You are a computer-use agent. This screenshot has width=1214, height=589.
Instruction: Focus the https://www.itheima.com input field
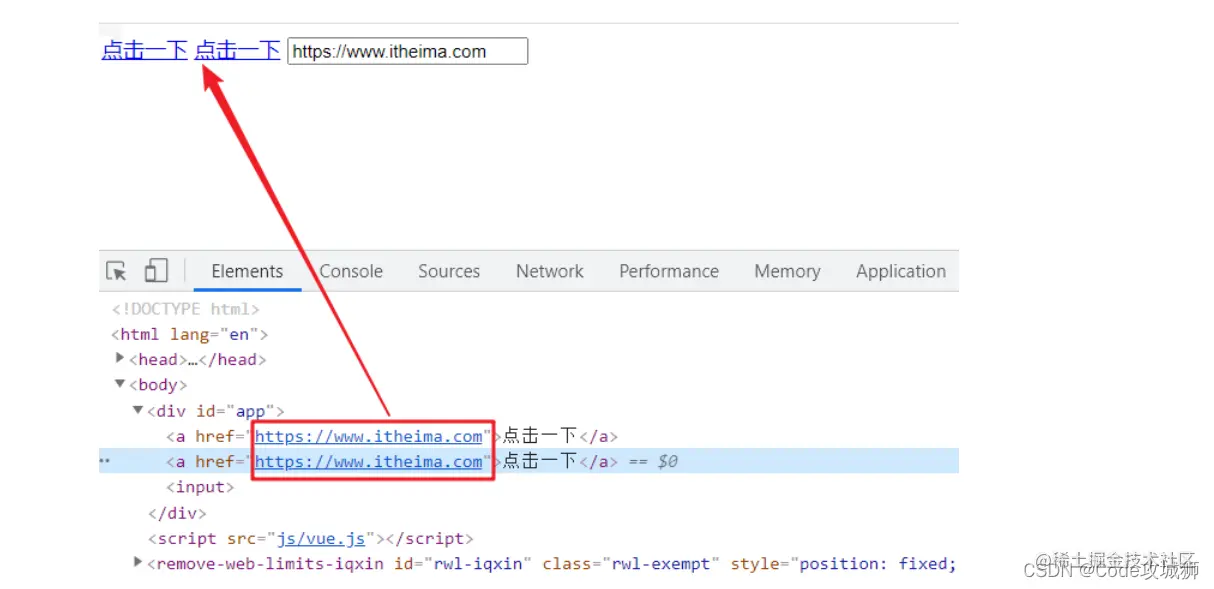[407, 51]
